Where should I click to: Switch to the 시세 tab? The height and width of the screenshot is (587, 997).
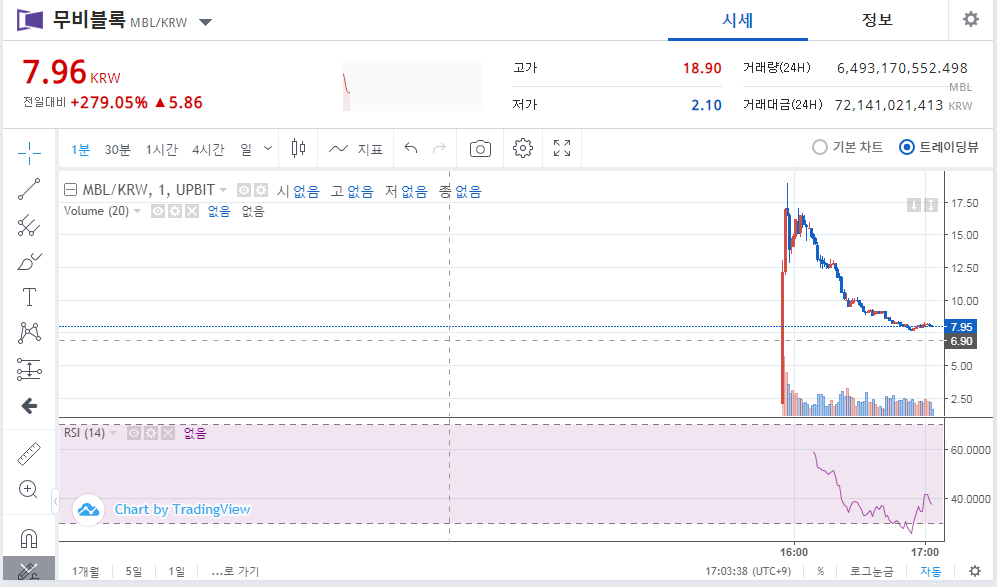pyautogui.click(x=738, y=20)
